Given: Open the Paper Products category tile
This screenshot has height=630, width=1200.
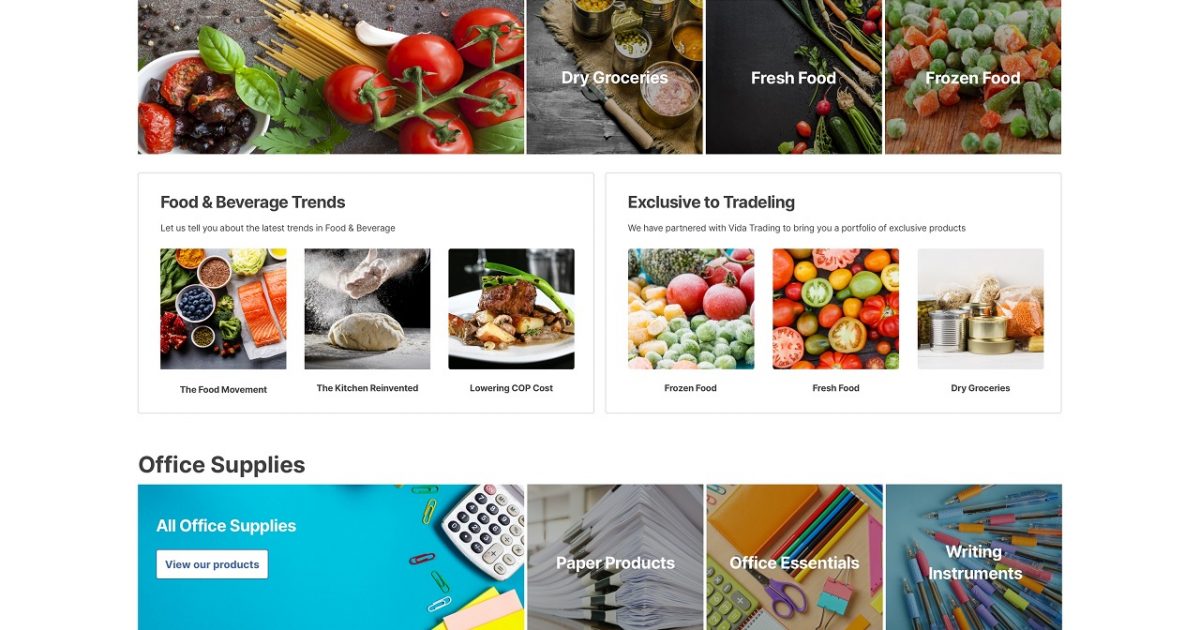Looking at the screenshot, I should pos(615,558).
